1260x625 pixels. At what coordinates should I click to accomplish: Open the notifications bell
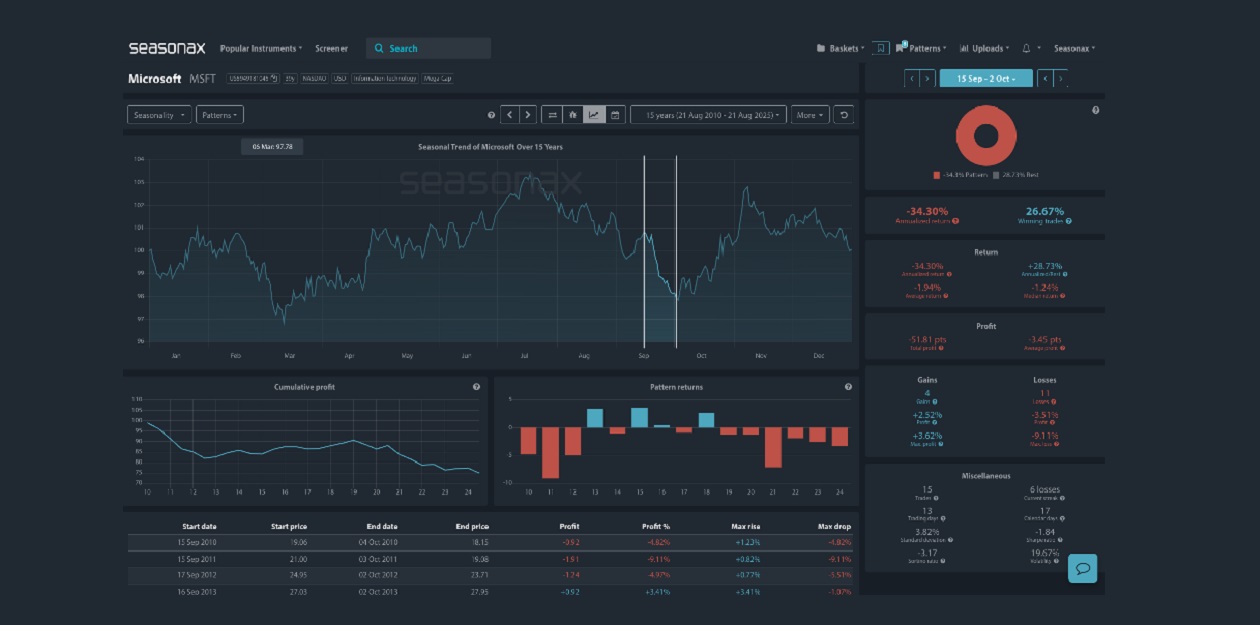1026,48
